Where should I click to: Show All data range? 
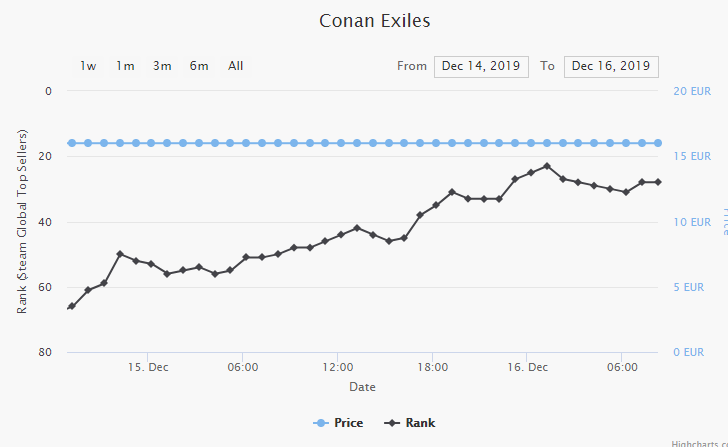236,66
